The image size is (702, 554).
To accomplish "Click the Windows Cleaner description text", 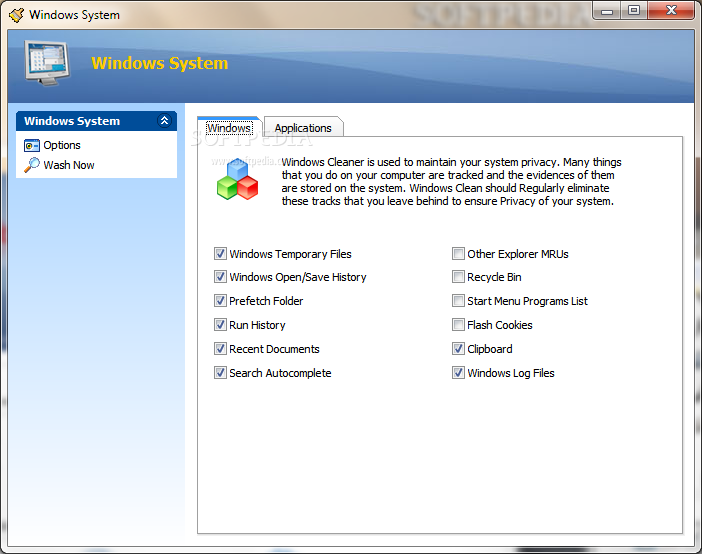I will point(451,181).
